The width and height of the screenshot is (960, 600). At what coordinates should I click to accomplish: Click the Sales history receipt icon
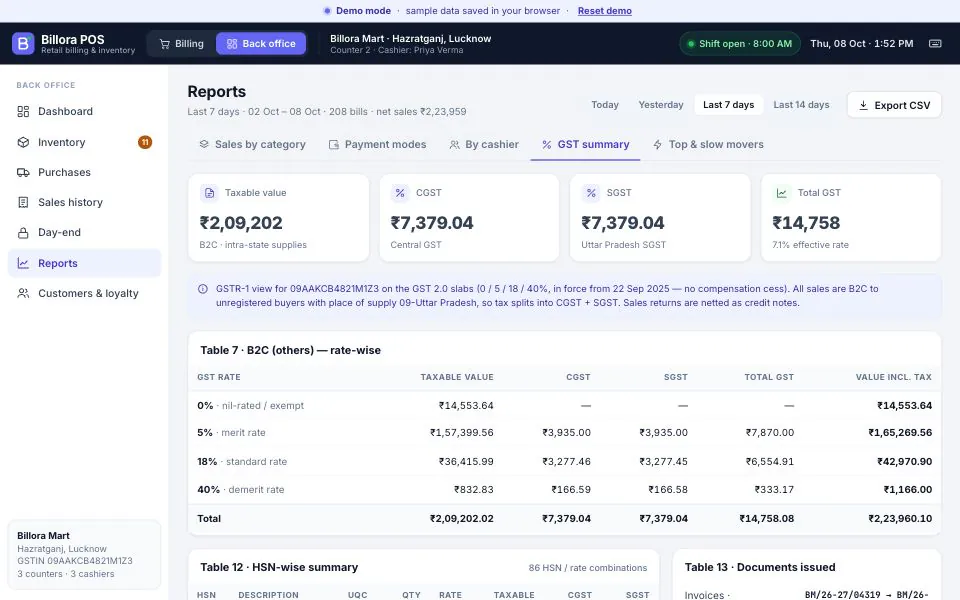[23, 202]
